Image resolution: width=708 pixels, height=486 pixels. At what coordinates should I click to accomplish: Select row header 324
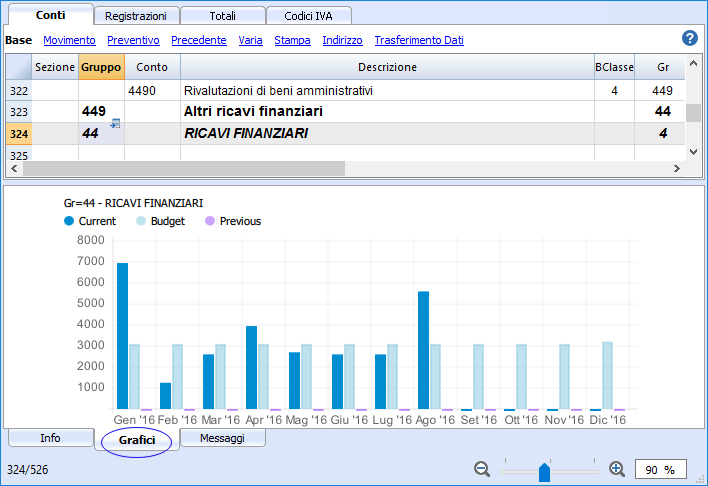(x=19, y=134)
